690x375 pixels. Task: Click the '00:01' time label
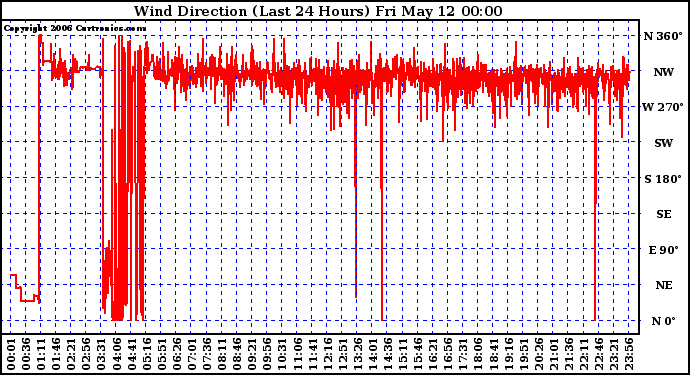11,355
